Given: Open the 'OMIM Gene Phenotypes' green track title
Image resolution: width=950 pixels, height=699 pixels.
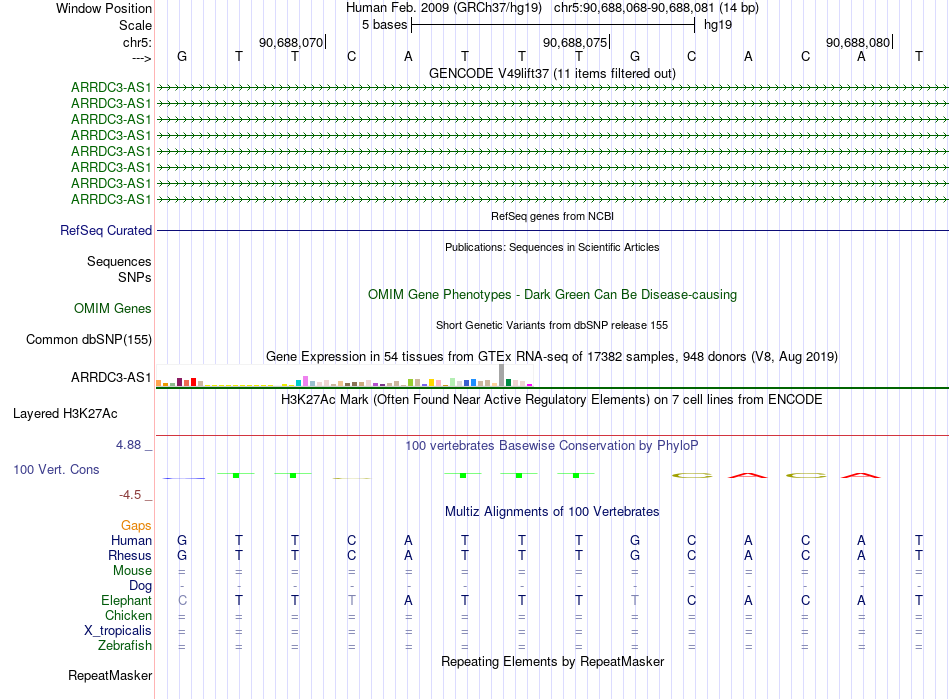Looking at the screenshot, I should point(553,294).
